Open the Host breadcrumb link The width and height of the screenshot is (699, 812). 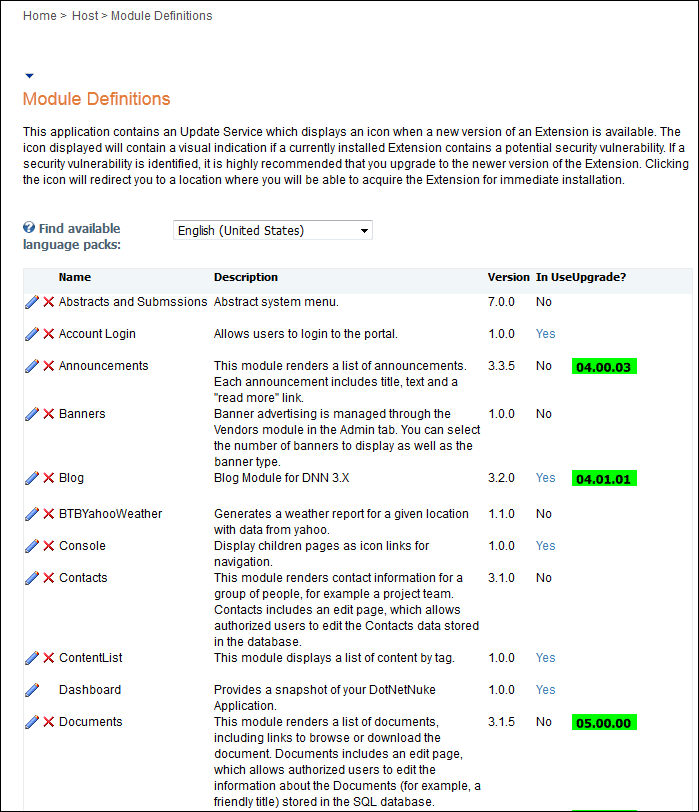click(85, 16)
